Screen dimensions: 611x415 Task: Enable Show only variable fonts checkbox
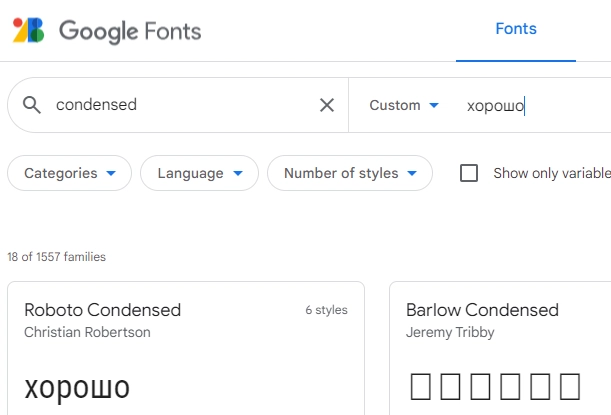[469, 173]
